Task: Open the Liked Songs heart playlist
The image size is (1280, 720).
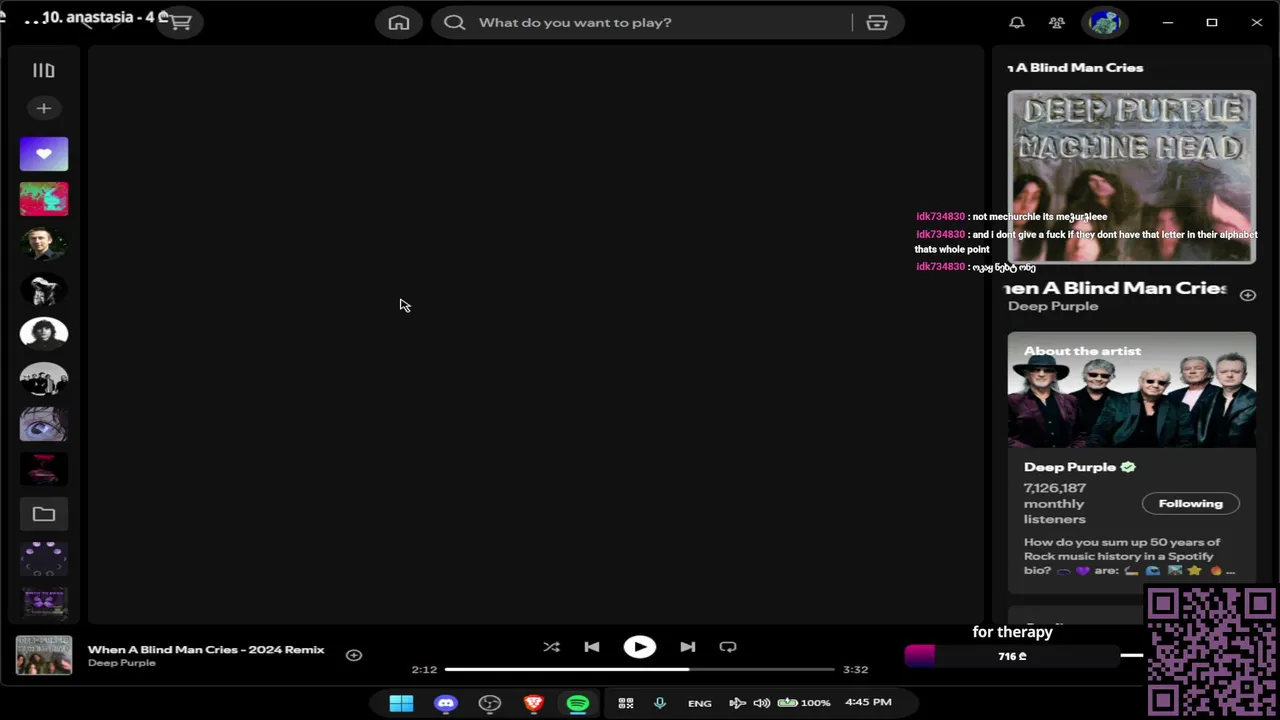Action: tap(44, 154)
